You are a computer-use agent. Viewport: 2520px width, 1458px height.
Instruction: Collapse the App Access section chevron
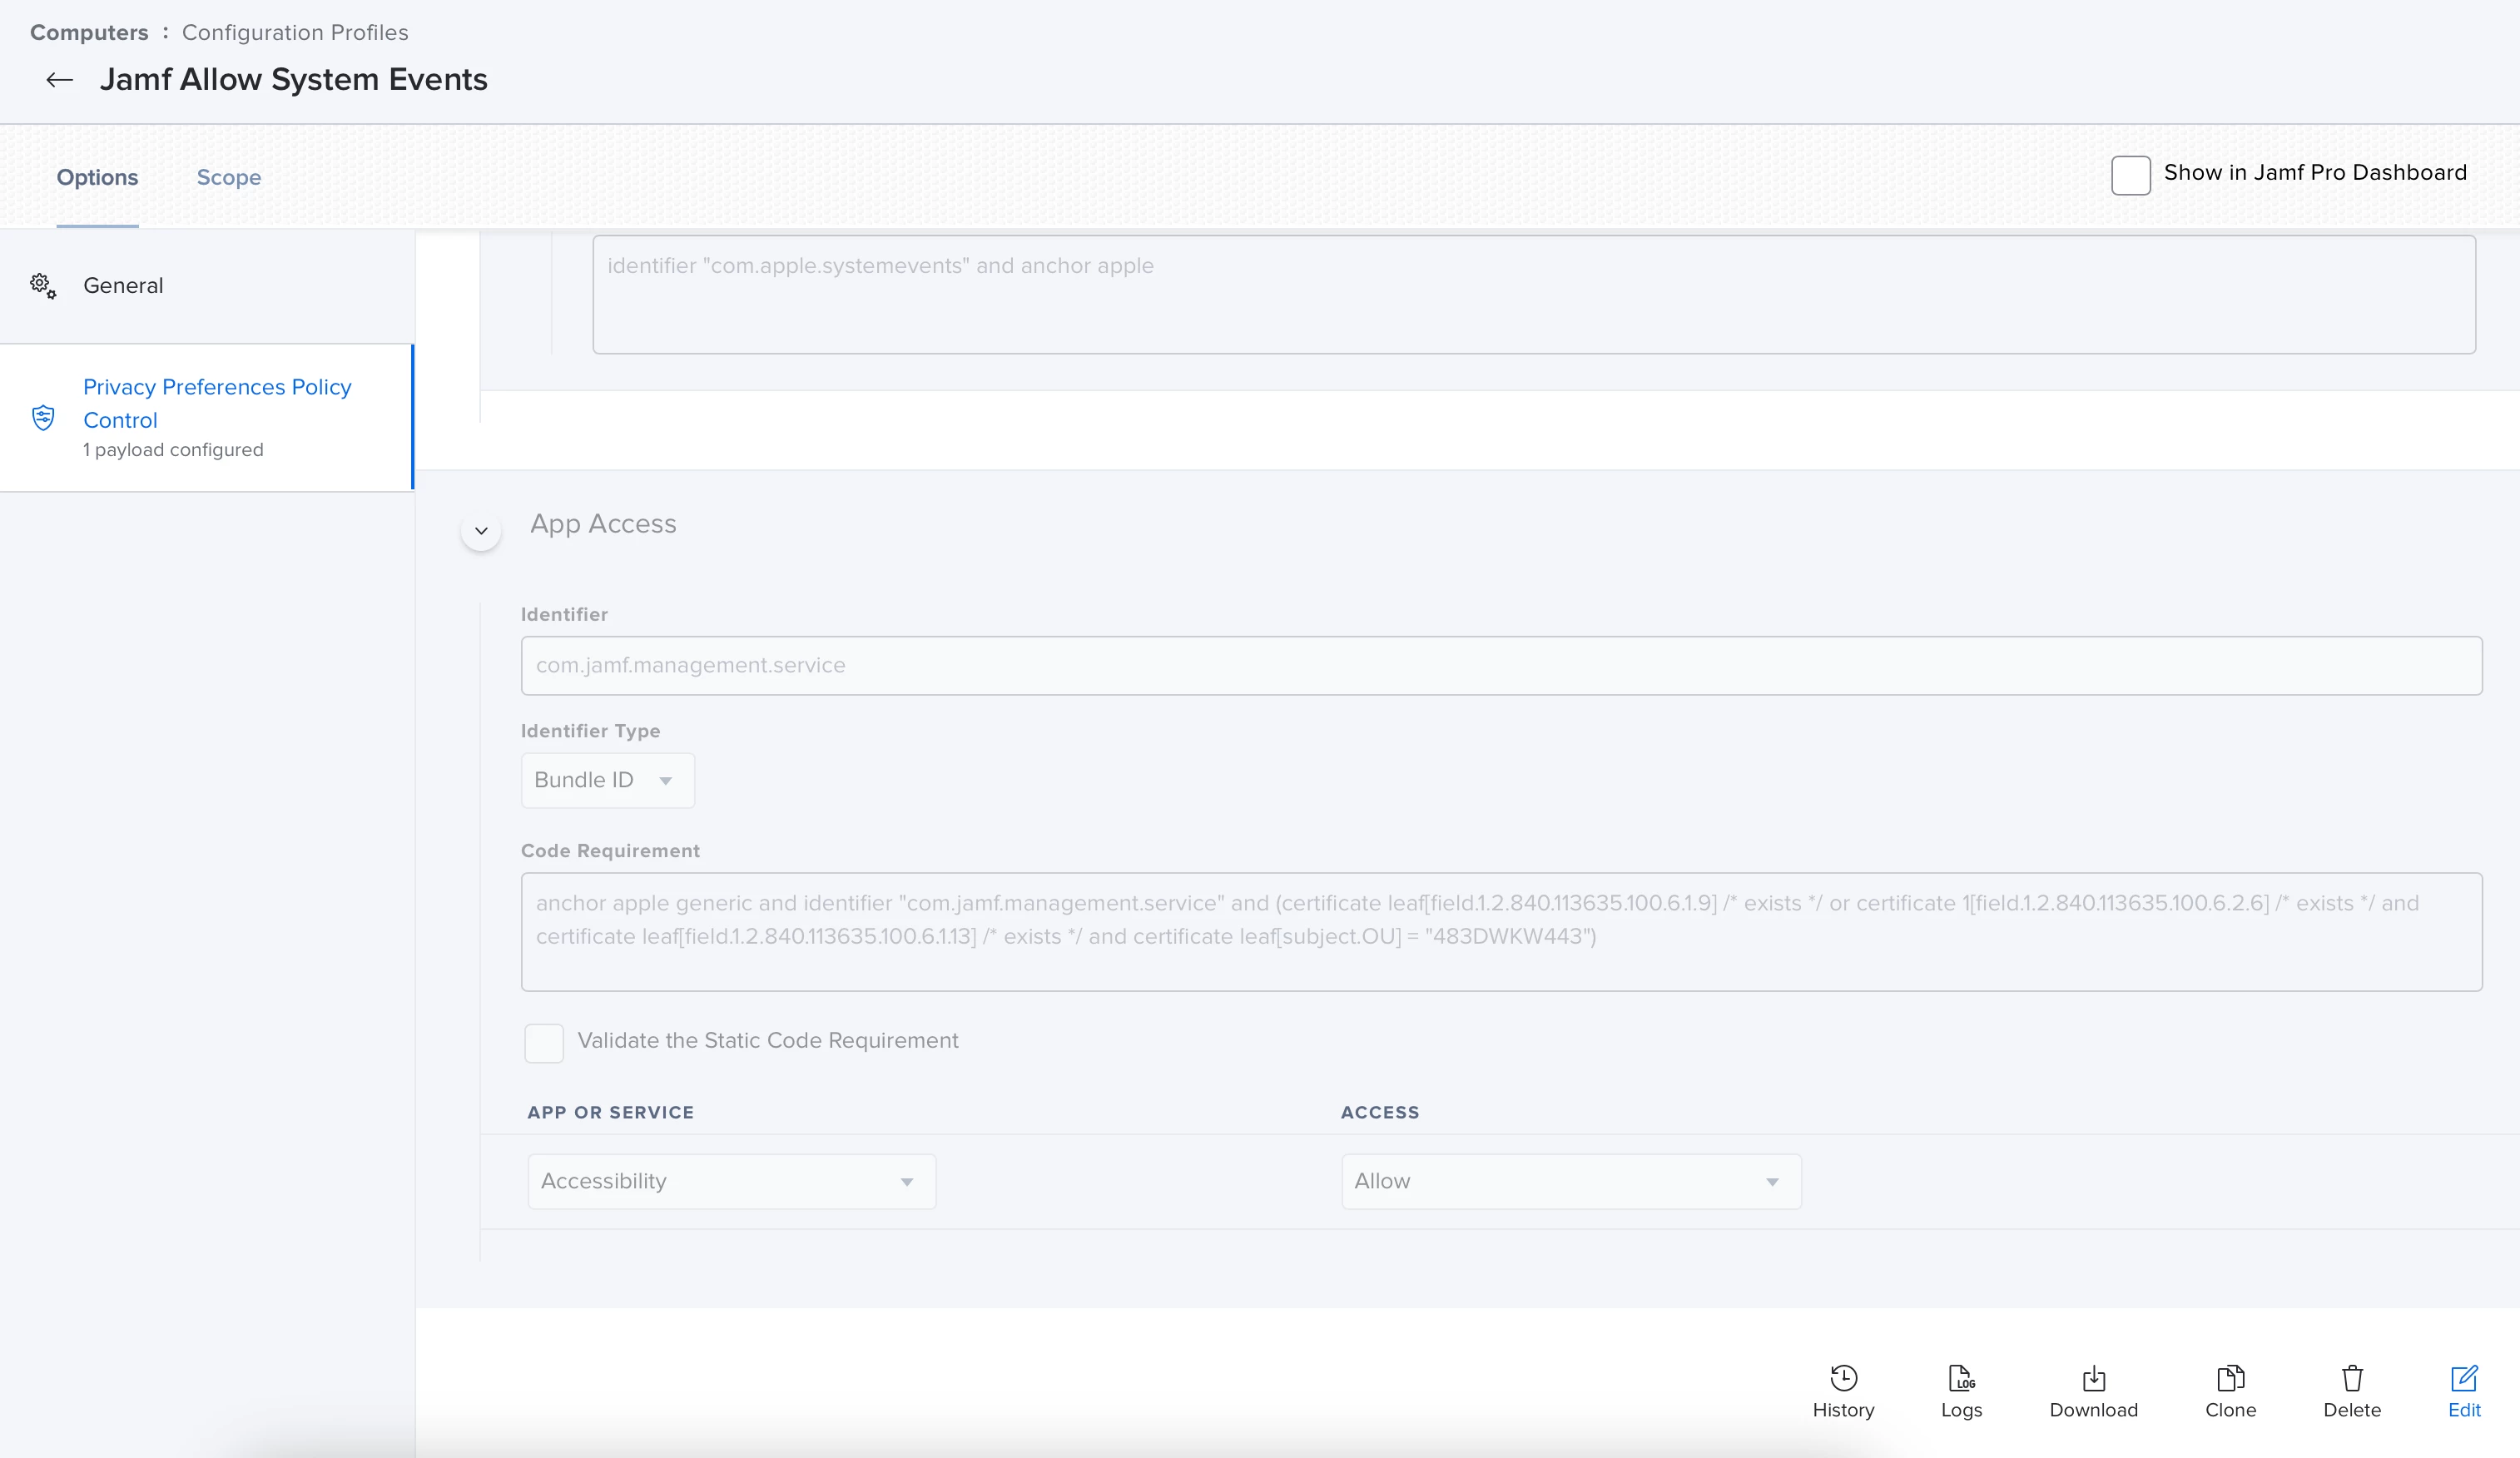(481, 531)
